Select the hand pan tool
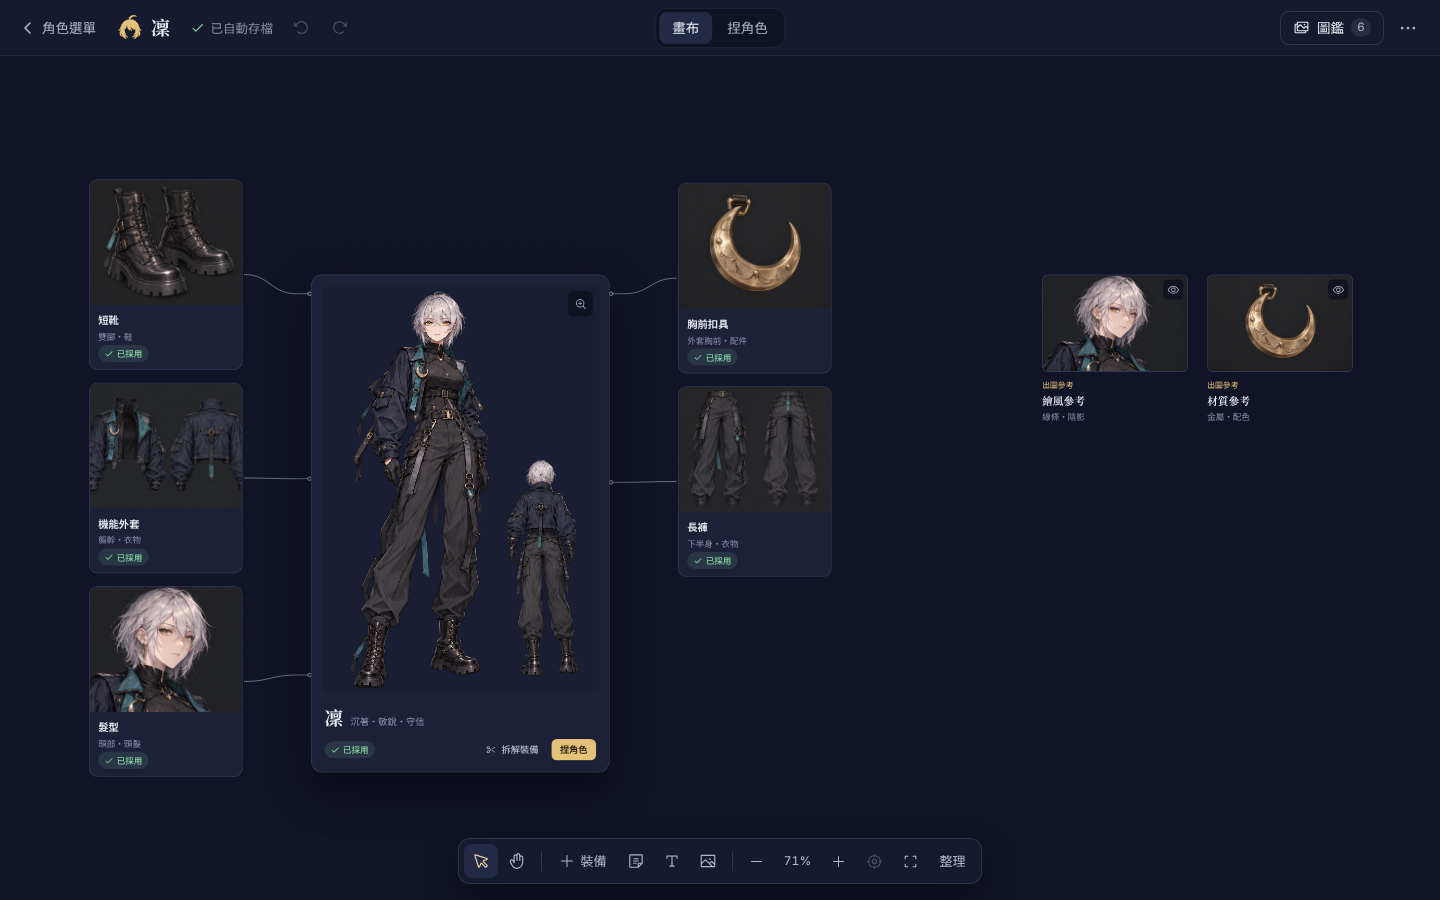 tap(517, 861)
